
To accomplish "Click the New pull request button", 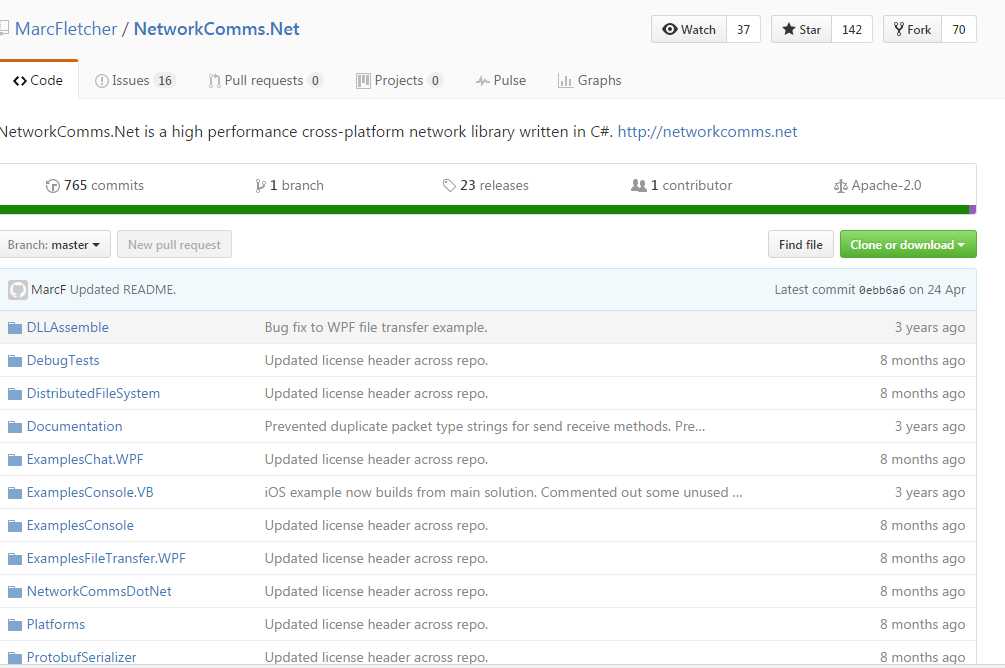I will (x=174, y=244).
